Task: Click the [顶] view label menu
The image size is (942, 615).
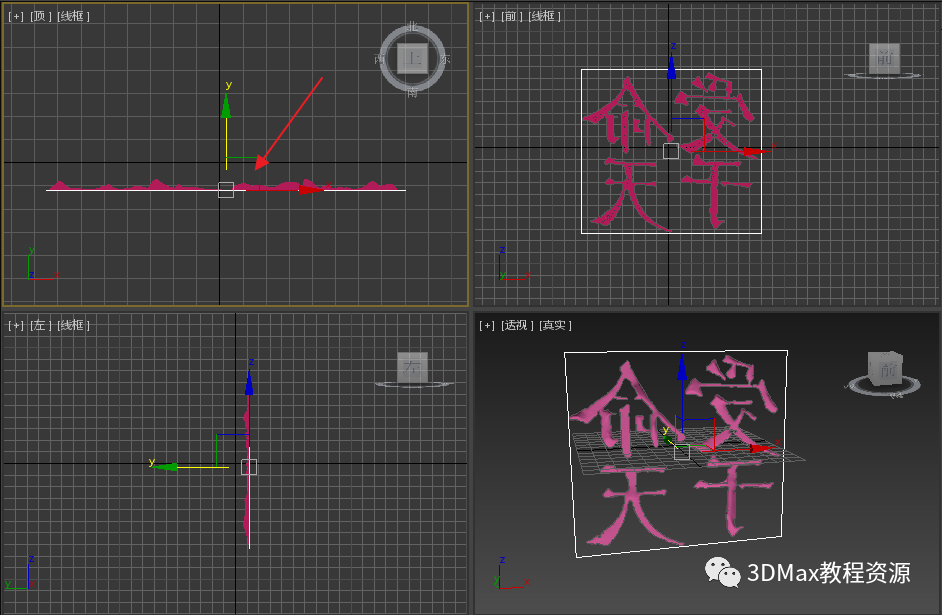Action: 41,16
